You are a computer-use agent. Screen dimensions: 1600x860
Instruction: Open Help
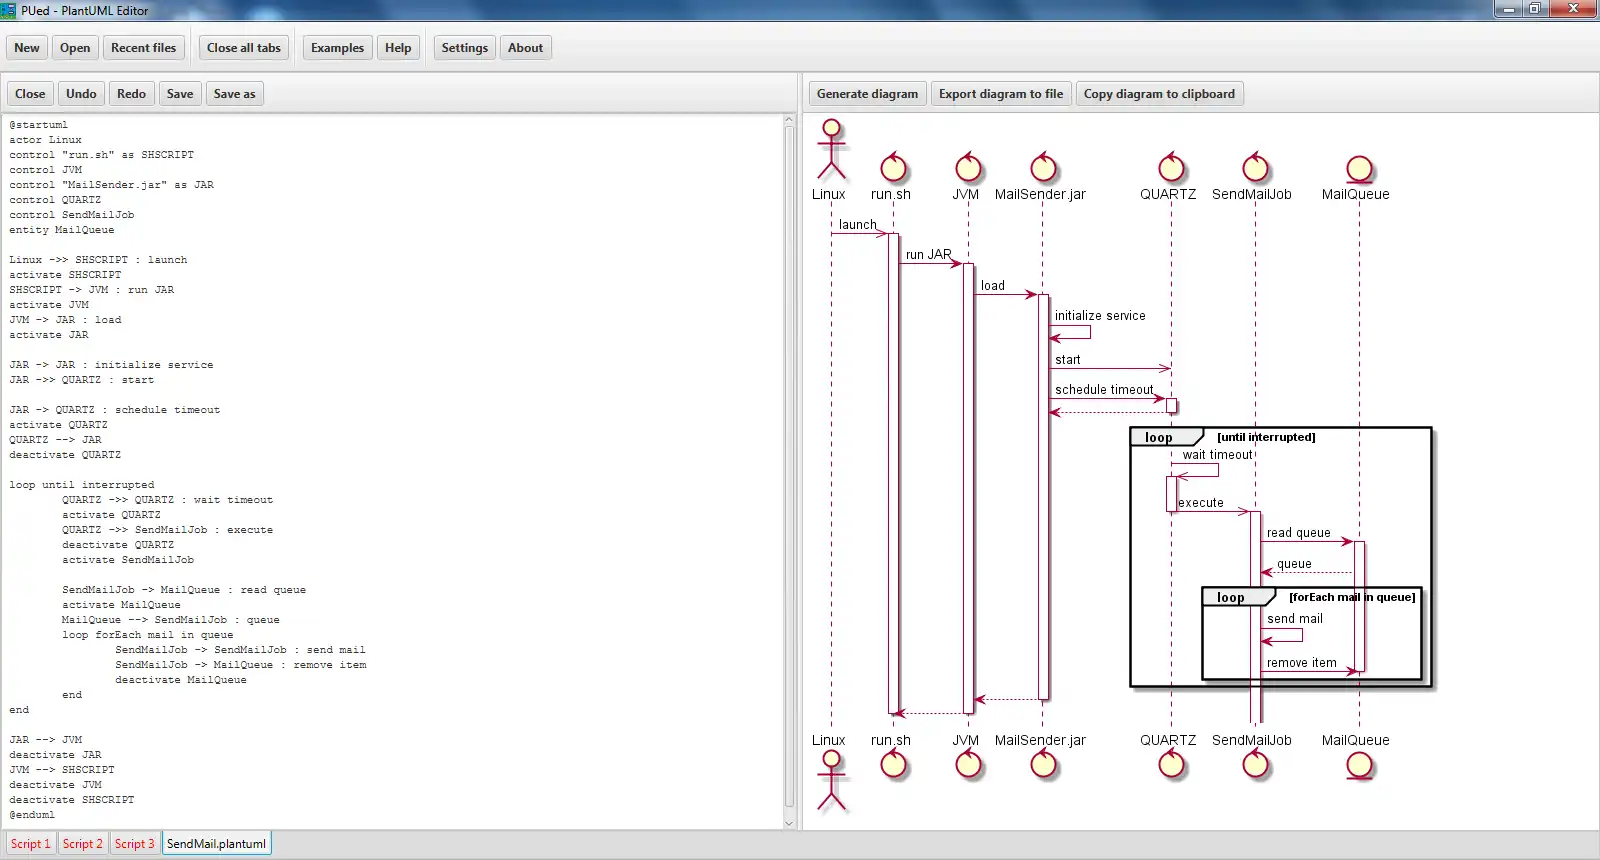click(x=398, y=48)
